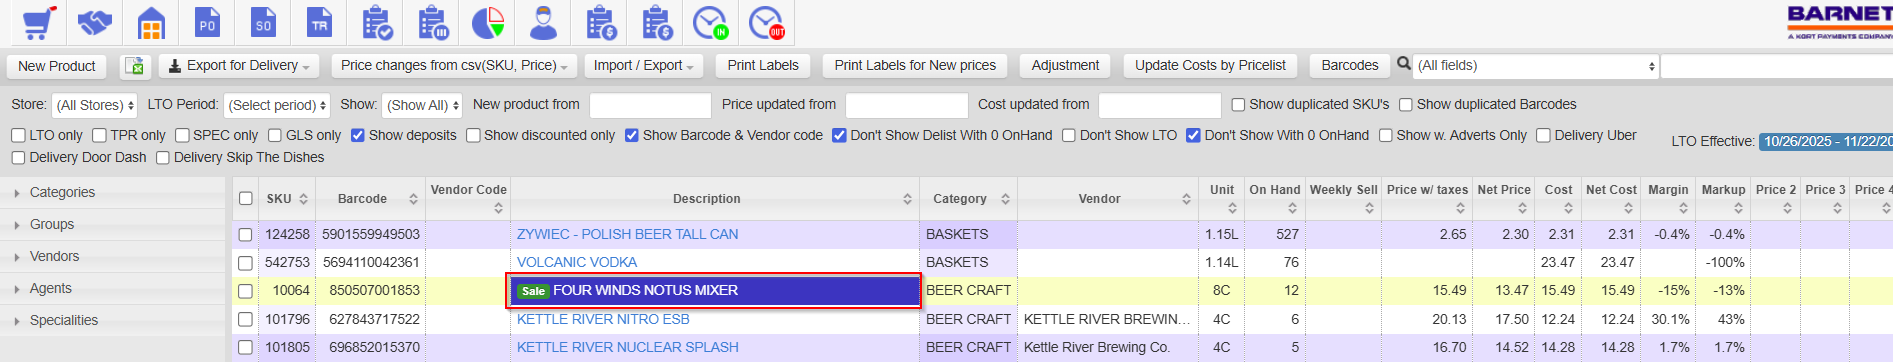
Task: Open the shopping cart icon
Action: pyautogui.click(x=38, y=22)
